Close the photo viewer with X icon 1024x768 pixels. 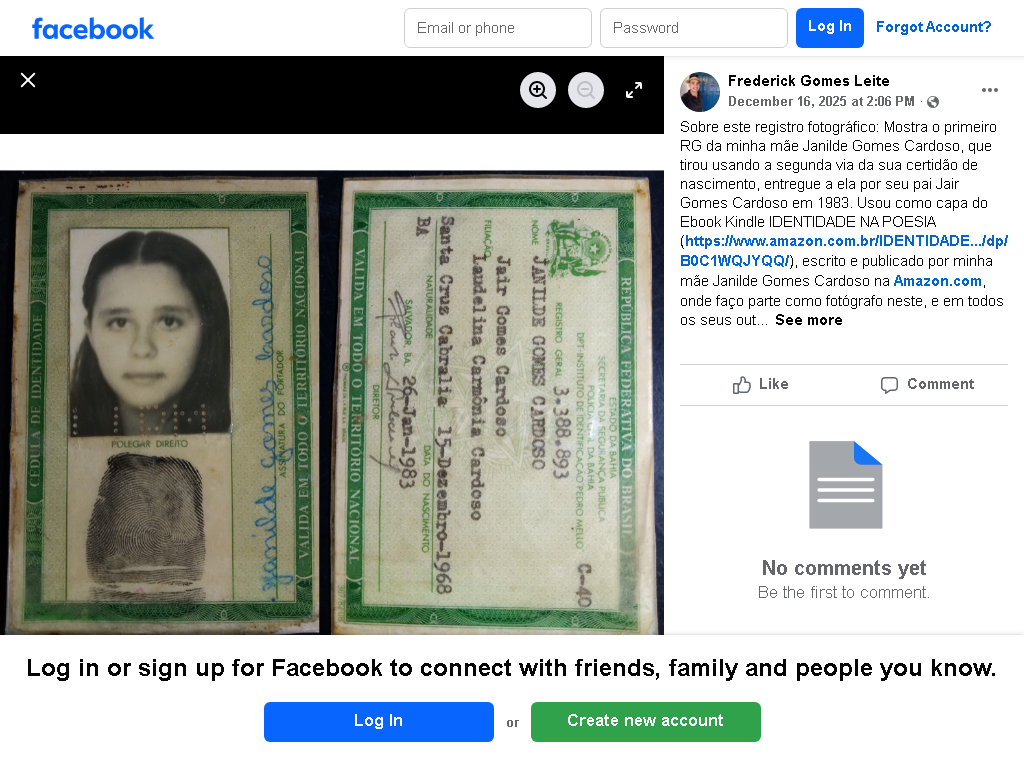27,80
